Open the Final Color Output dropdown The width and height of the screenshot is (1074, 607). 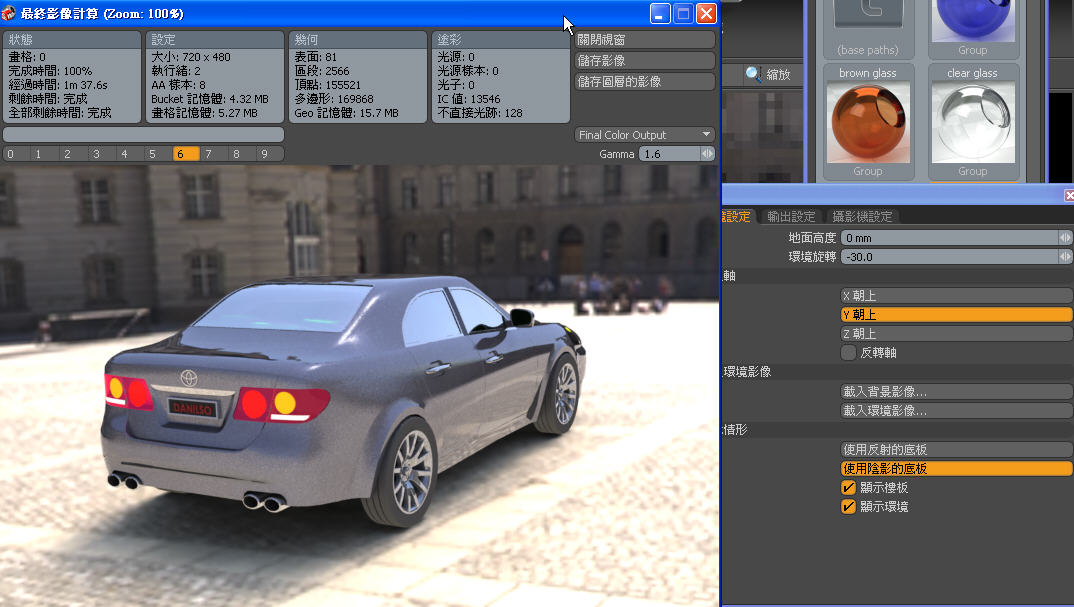point(645,135)
